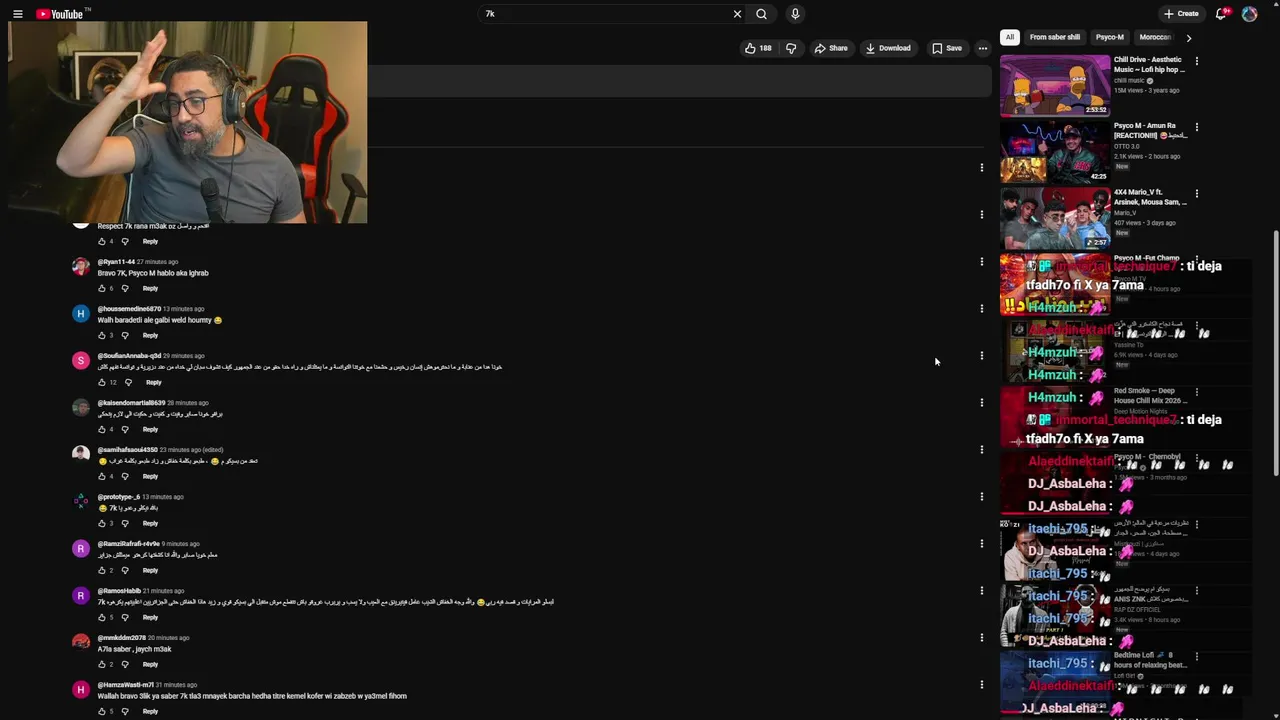Dislike @SoufianAnnaba-q3d's comment
This screenshot has height=720, width=1280.
click(128, 382)
